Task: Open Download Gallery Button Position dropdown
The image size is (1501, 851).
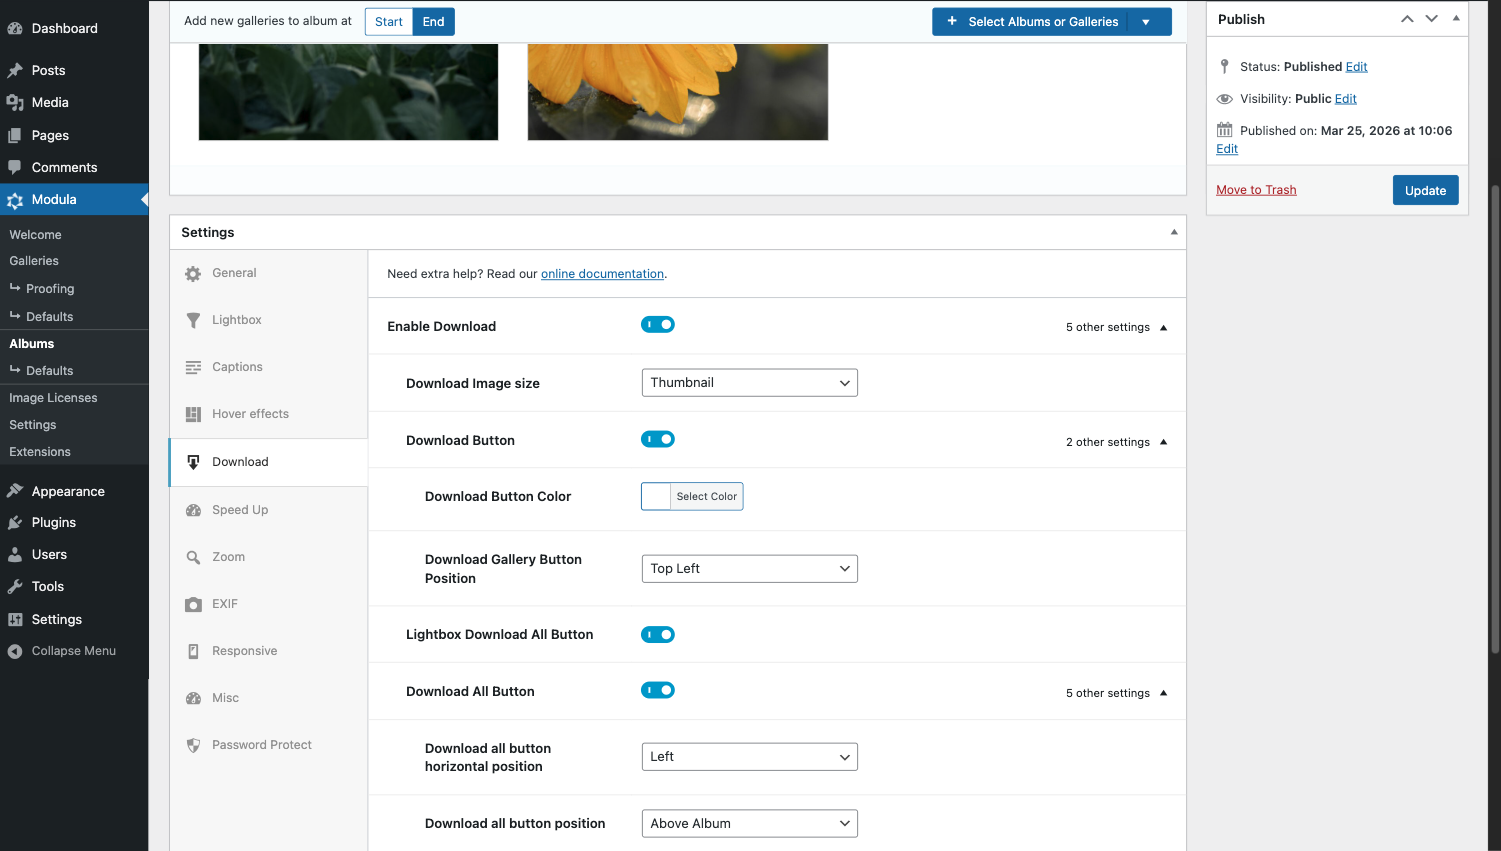Action: (x=749, y=569)
